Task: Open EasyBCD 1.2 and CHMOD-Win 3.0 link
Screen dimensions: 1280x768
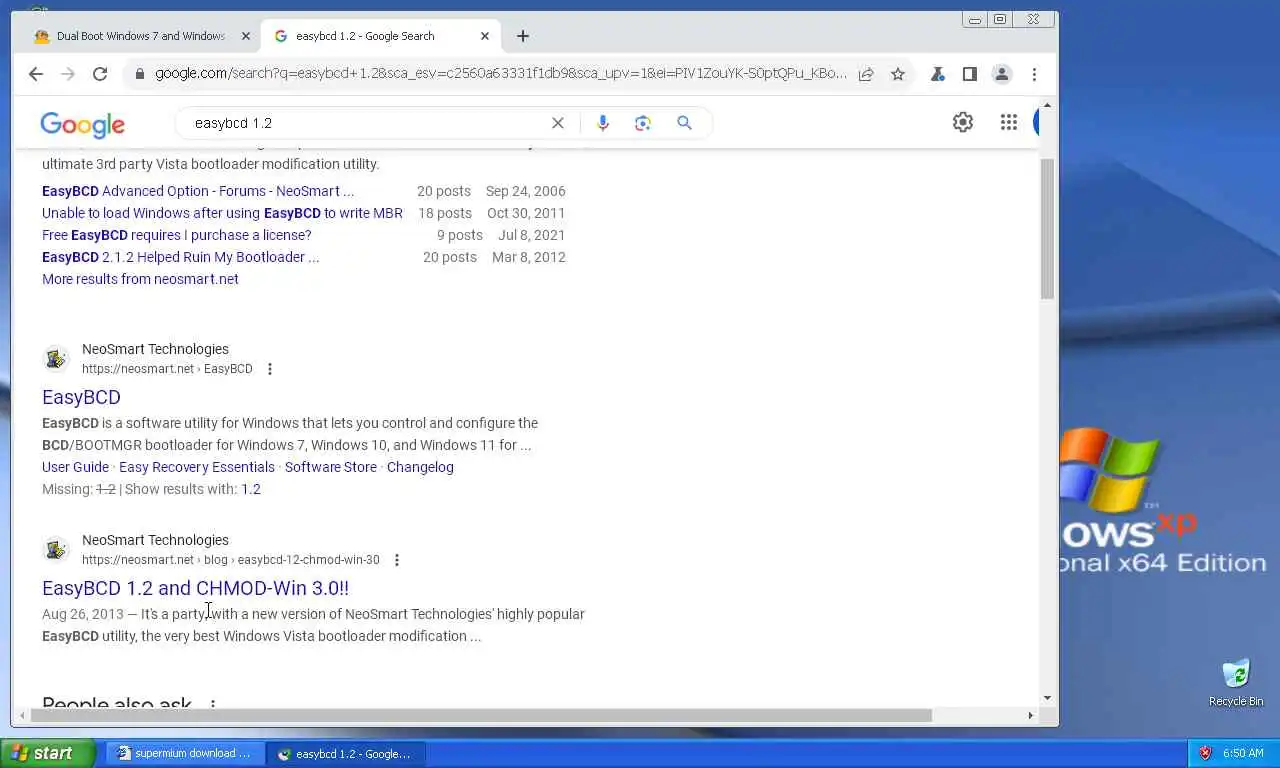Action: (x=195, y=588)
